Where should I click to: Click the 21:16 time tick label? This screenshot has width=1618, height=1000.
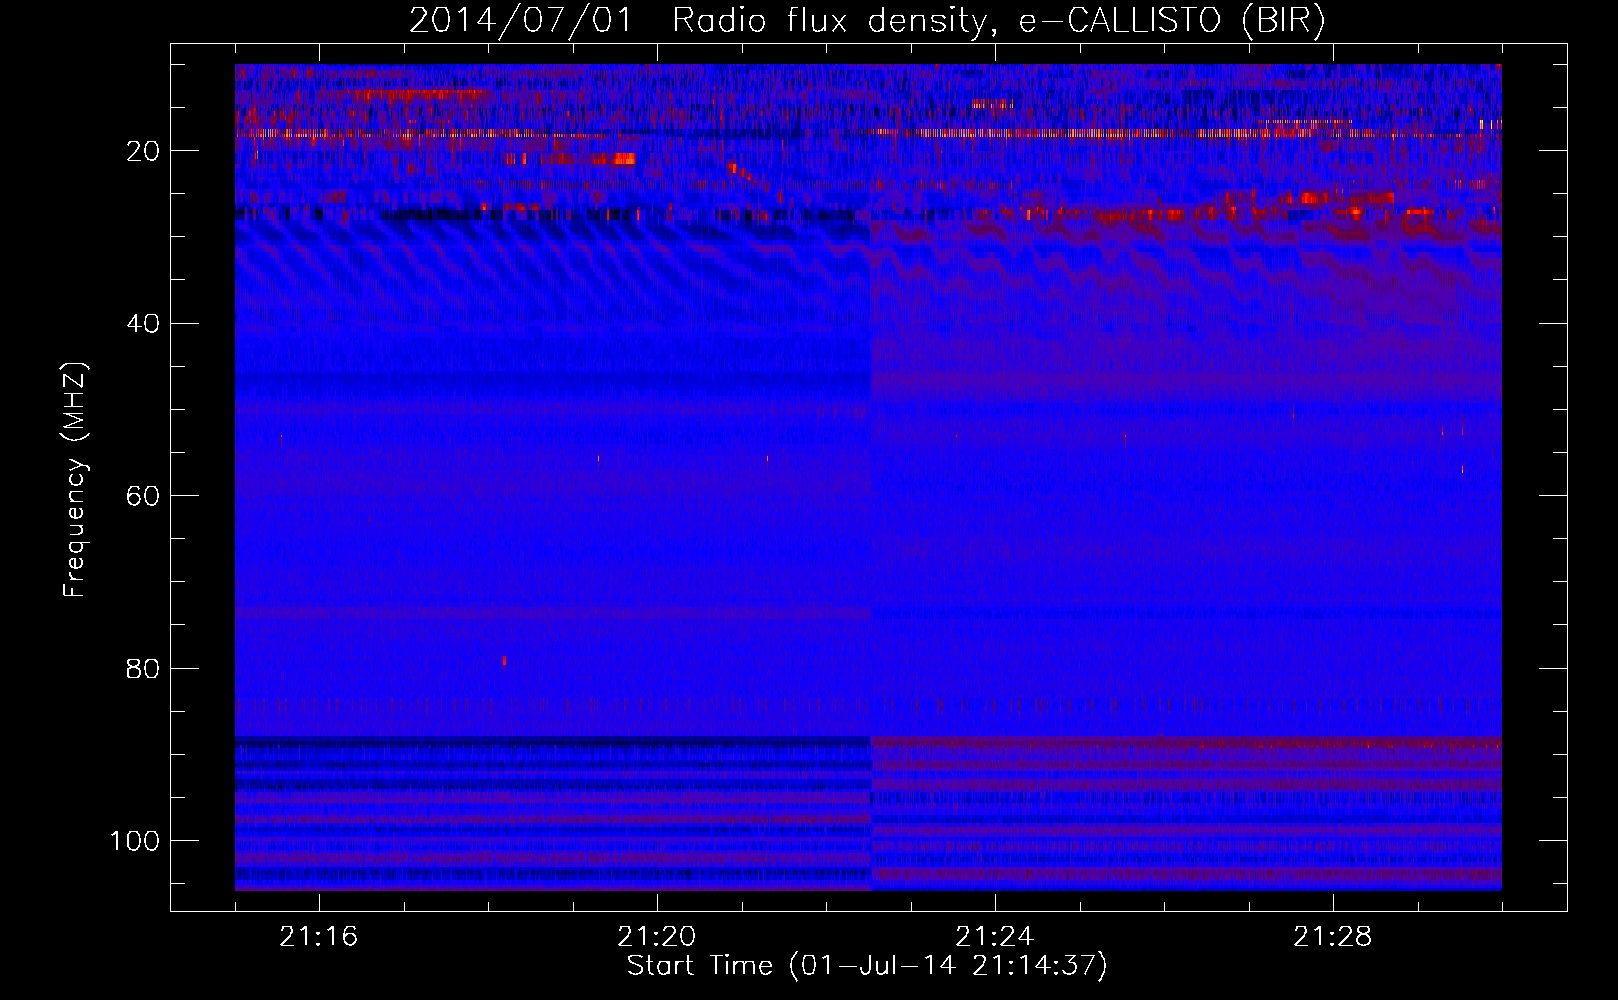pyautogui.click(x=319, y=937)
